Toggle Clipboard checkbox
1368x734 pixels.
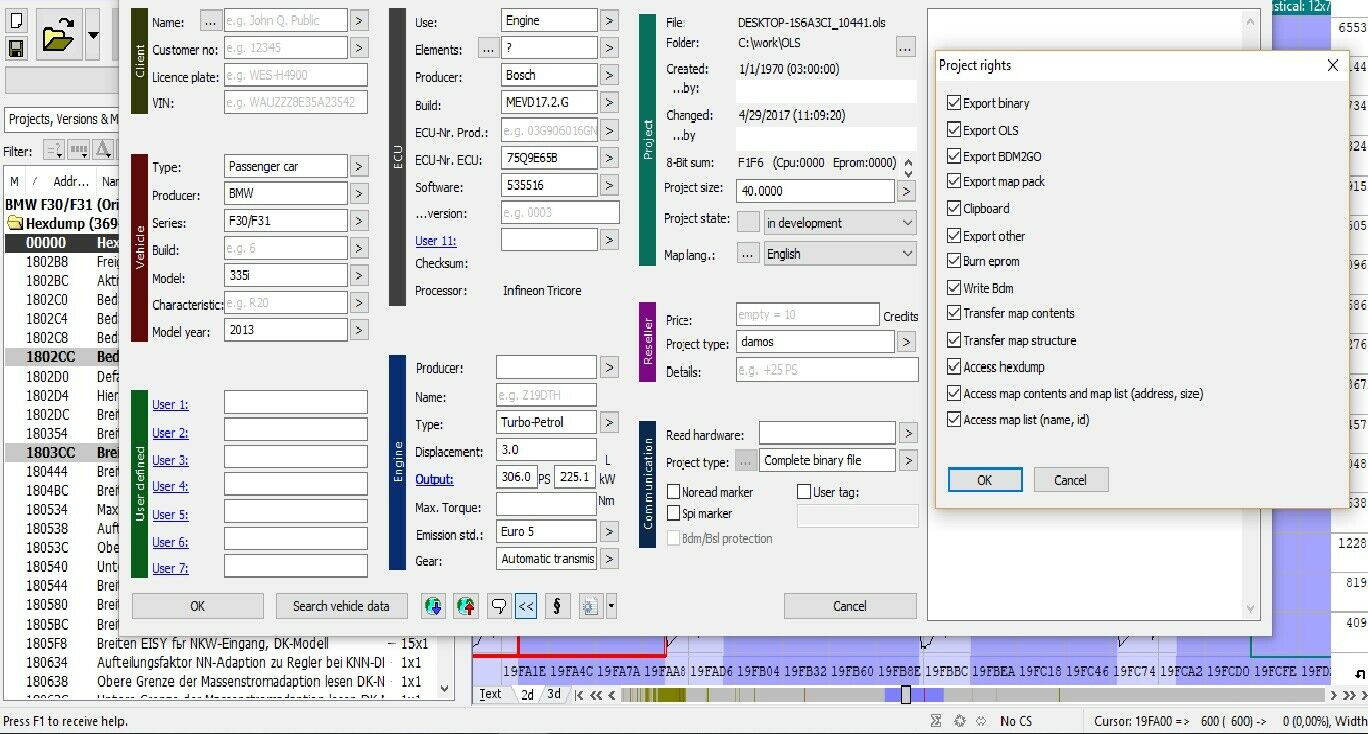pos(954,208)
